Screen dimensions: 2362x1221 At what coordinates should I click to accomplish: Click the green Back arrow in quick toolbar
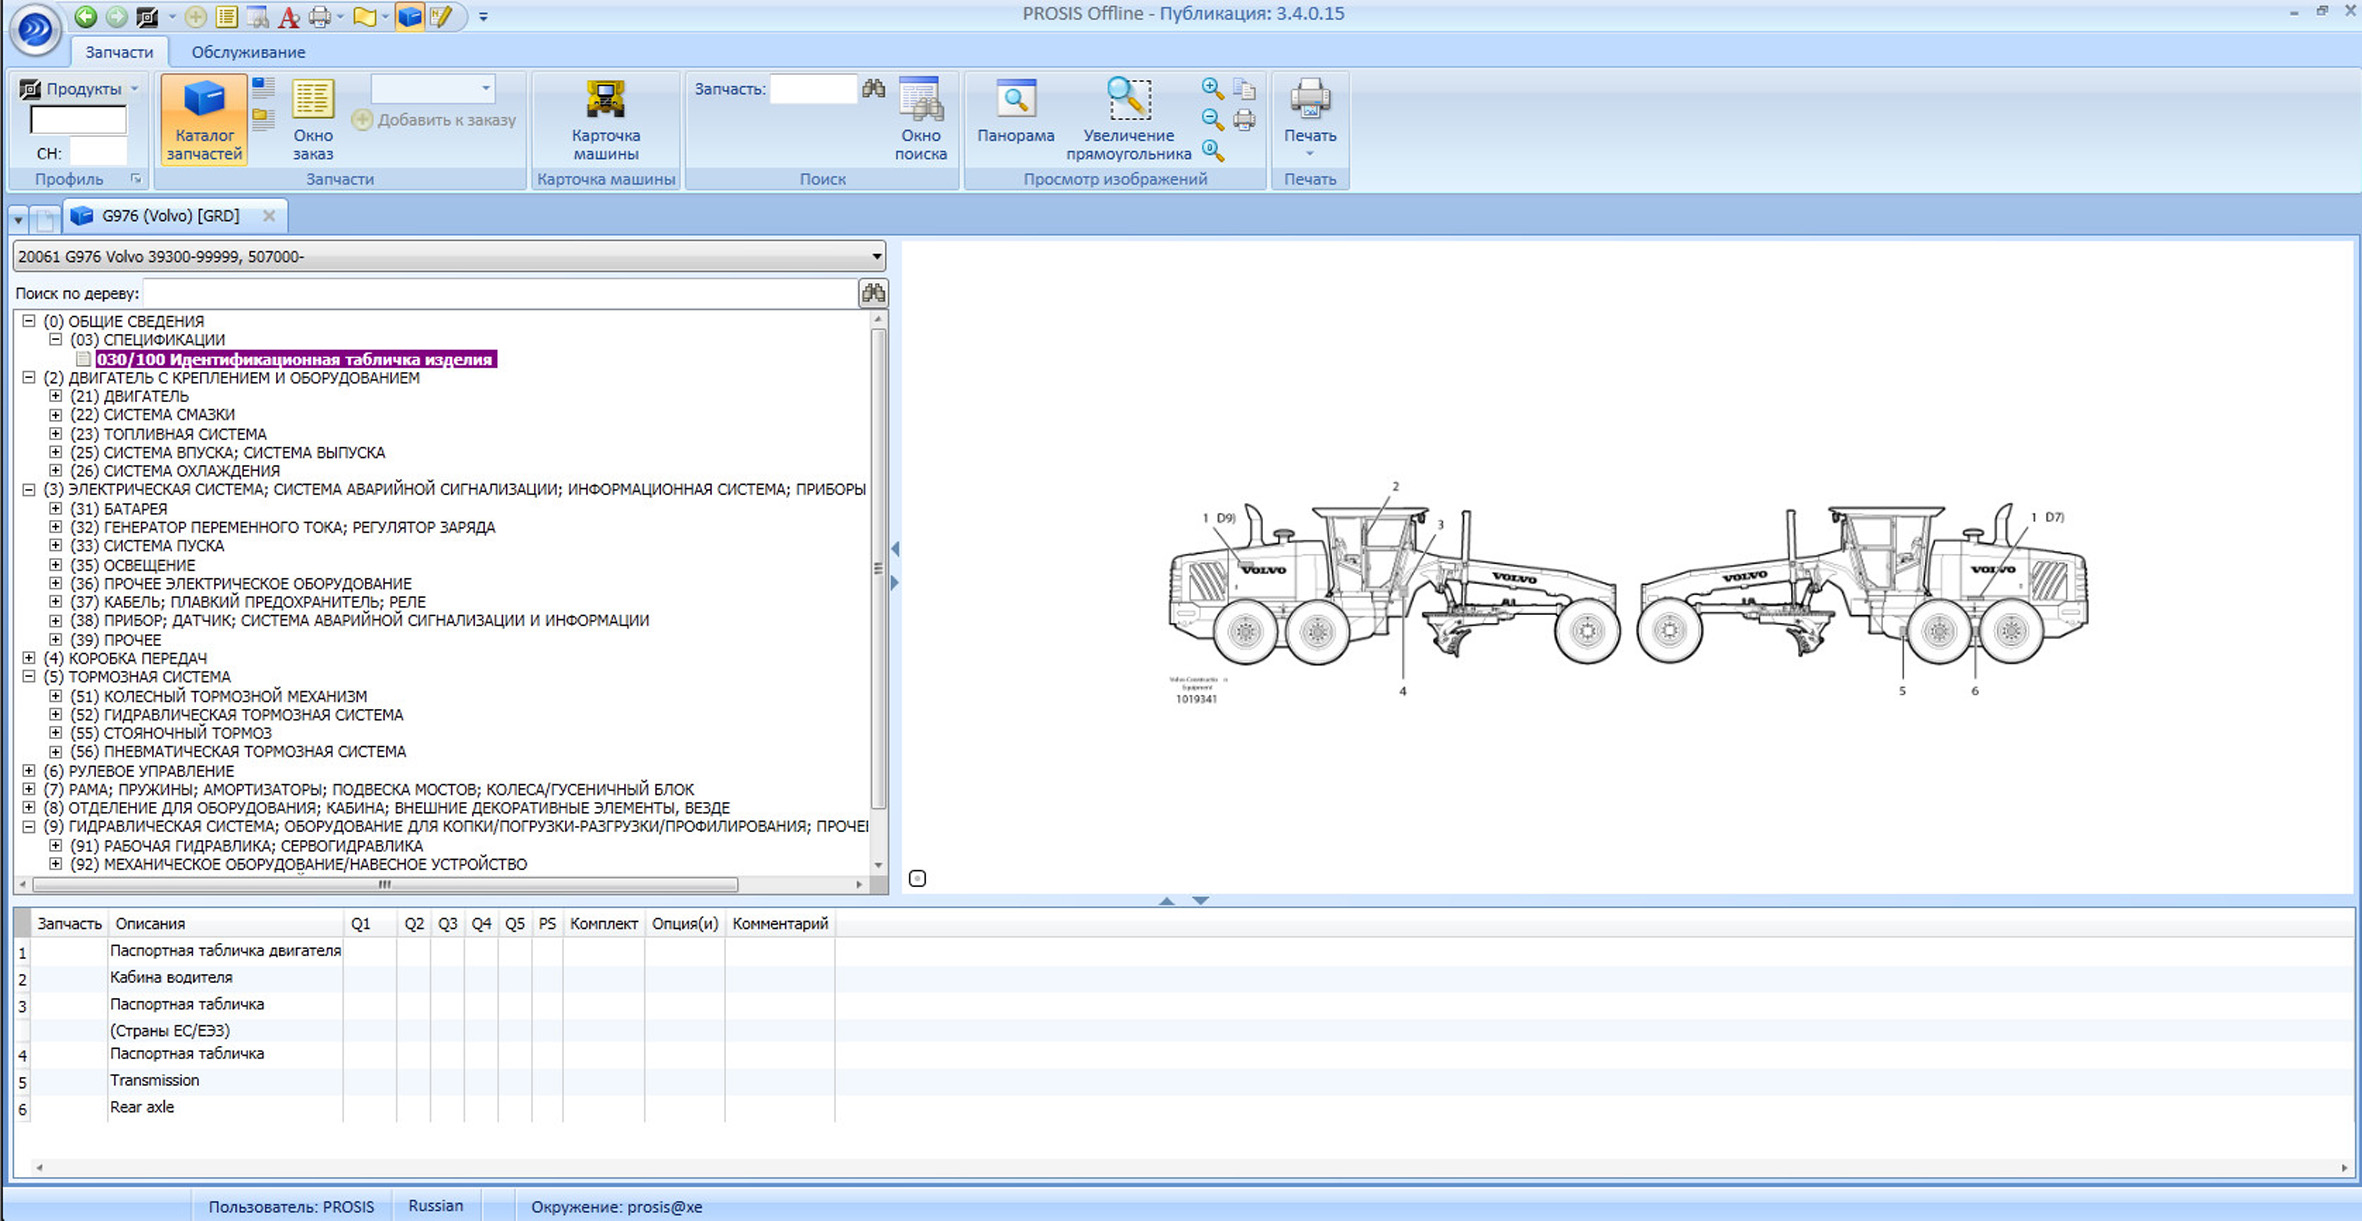(86, 16)
